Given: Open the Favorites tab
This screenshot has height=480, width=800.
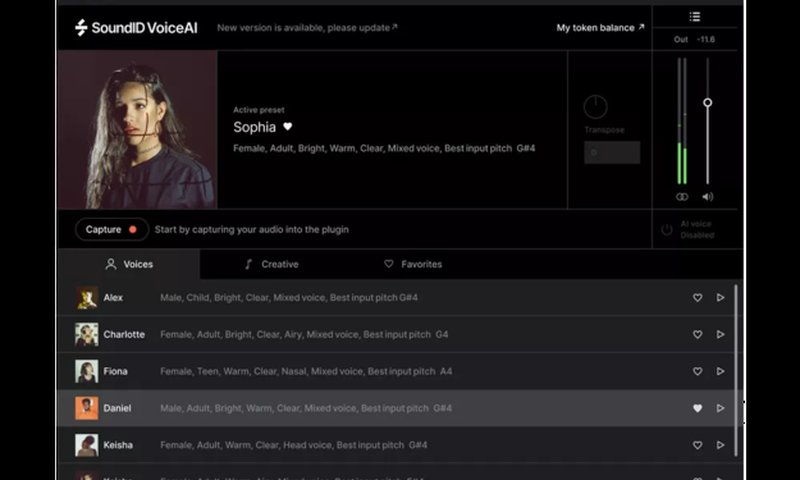Looking at the screenshot, I should click(413, 264).
